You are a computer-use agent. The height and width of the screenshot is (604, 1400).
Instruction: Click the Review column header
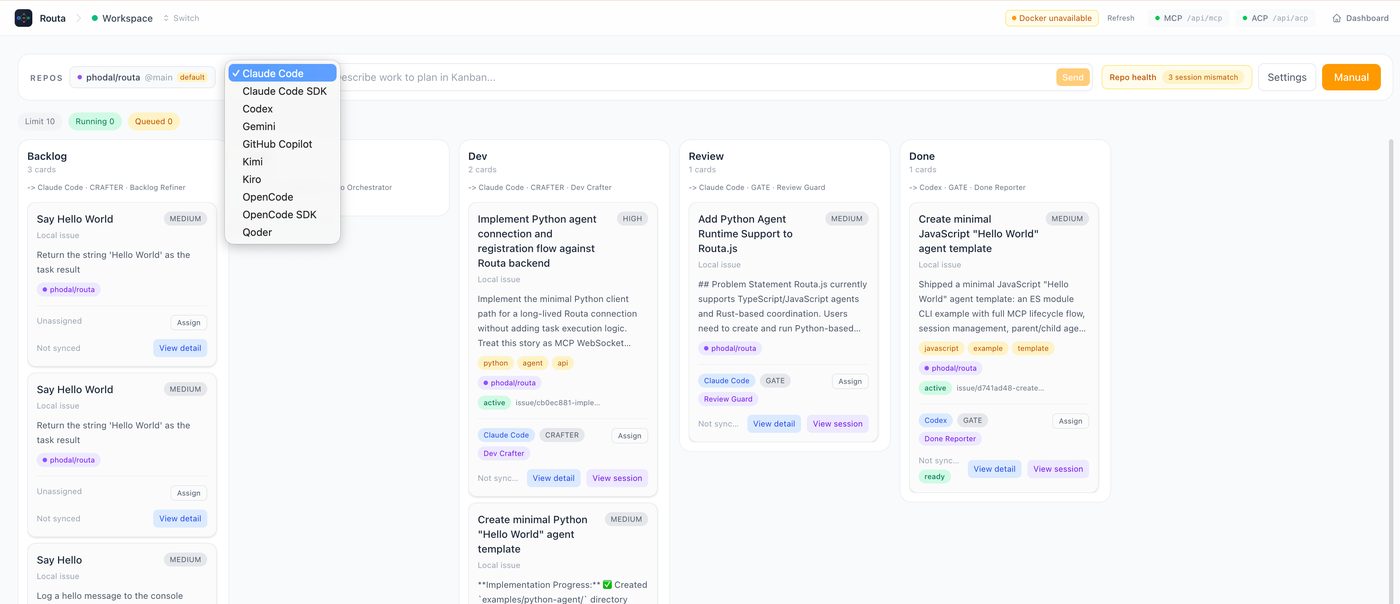click(x=706, y=156)
